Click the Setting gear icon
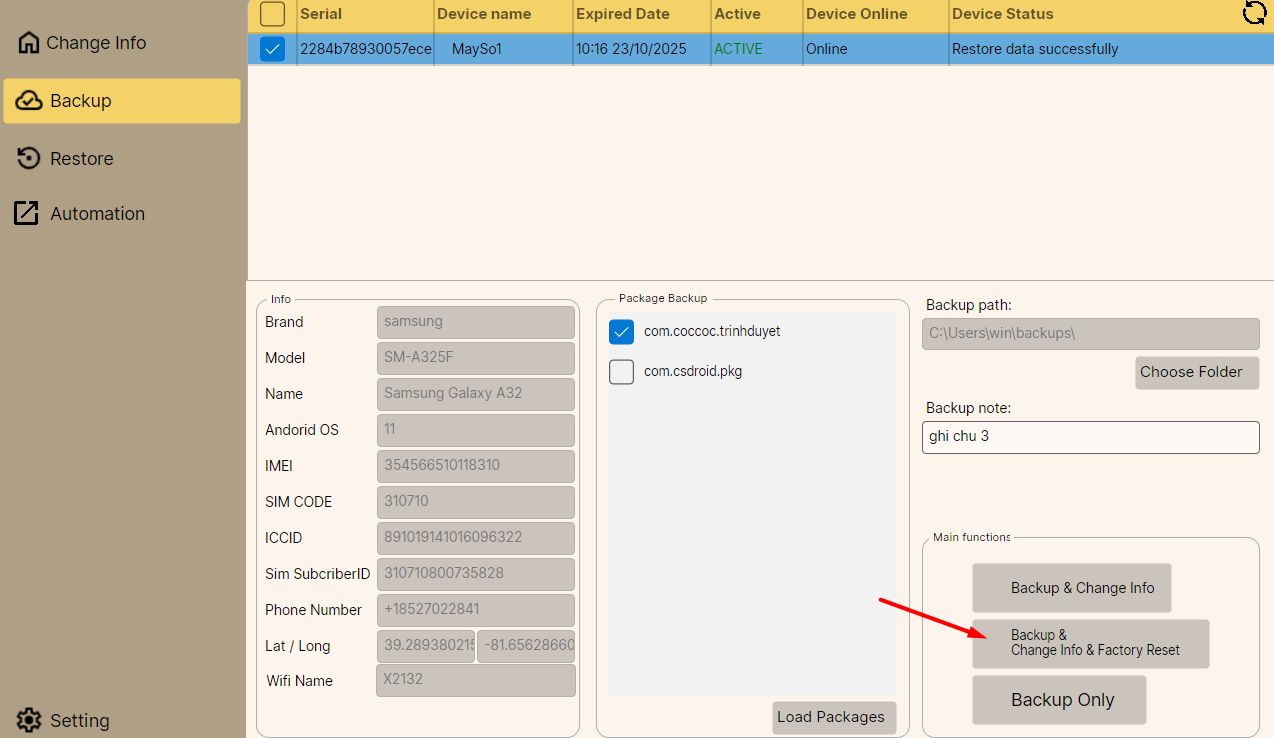 tap(29, 720)
